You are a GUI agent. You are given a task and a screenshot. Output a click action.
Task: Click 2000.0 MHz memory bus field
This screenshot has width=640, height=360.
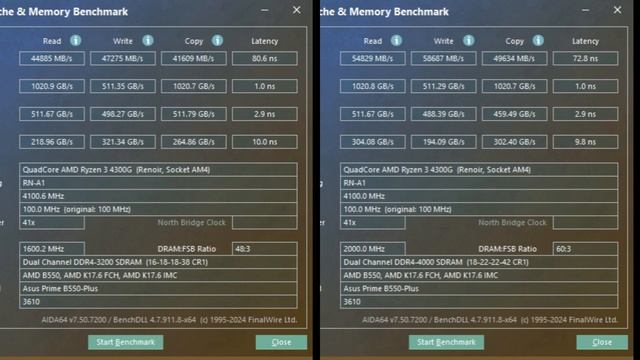click(x=373, y=249)
